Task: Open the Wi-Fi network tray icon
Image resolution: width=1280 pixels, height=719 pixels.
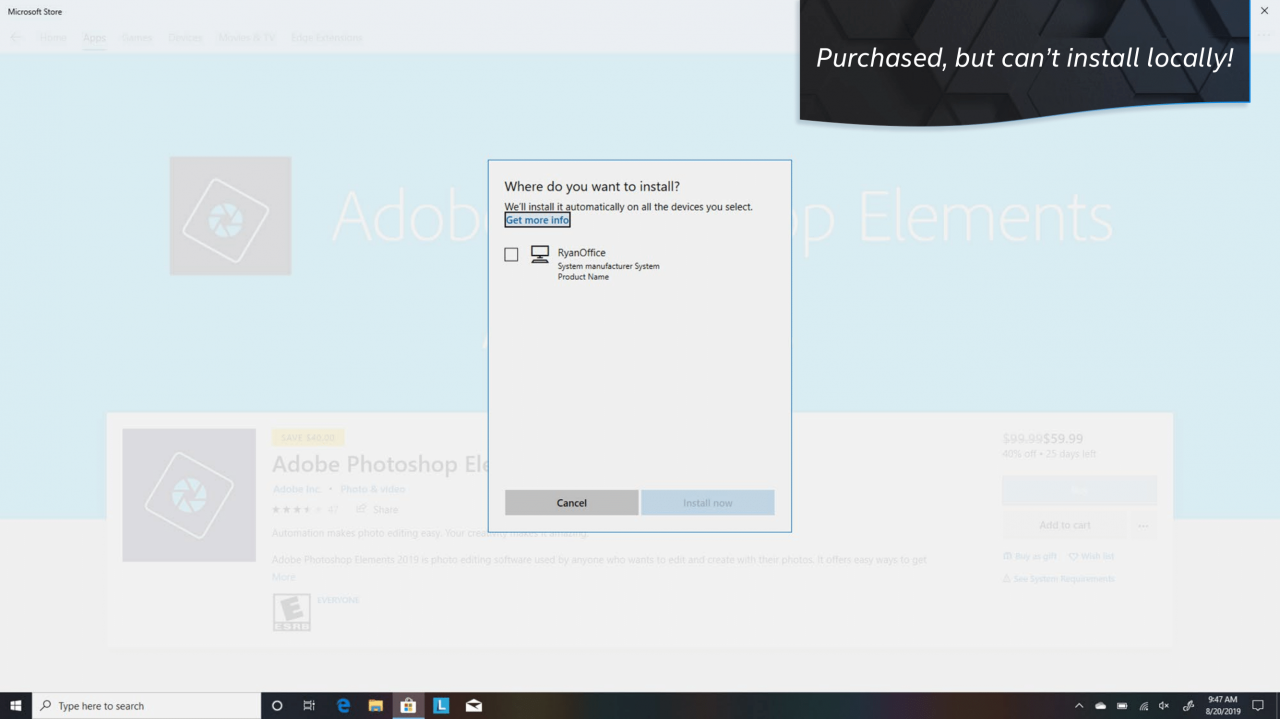Action: point(1143,706)
